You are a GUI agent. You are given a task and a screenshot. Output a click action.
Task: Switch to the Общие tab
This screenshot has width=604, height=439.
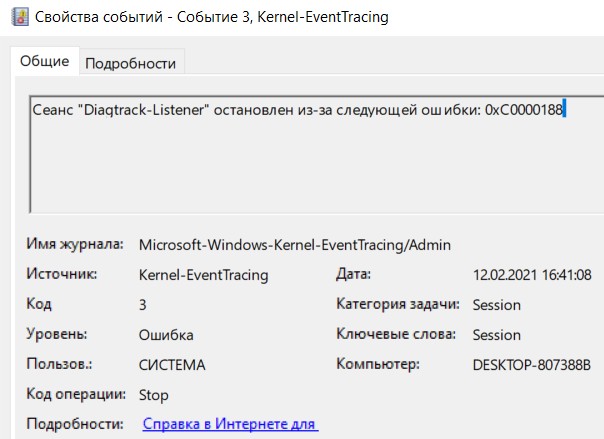tap(45, 62)
